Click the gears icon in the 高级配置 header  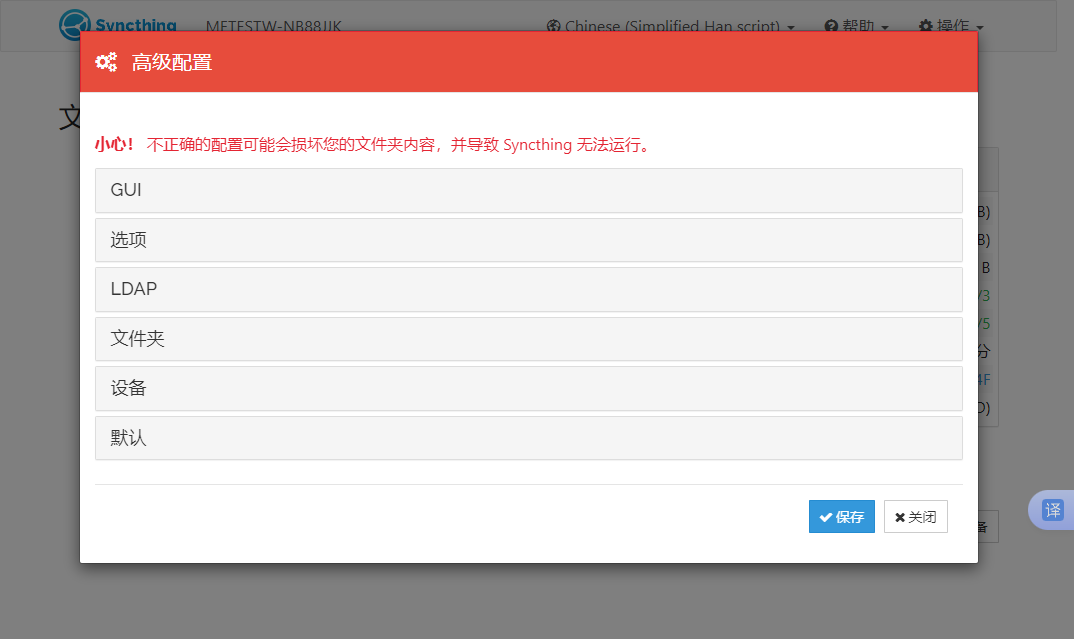106,61
